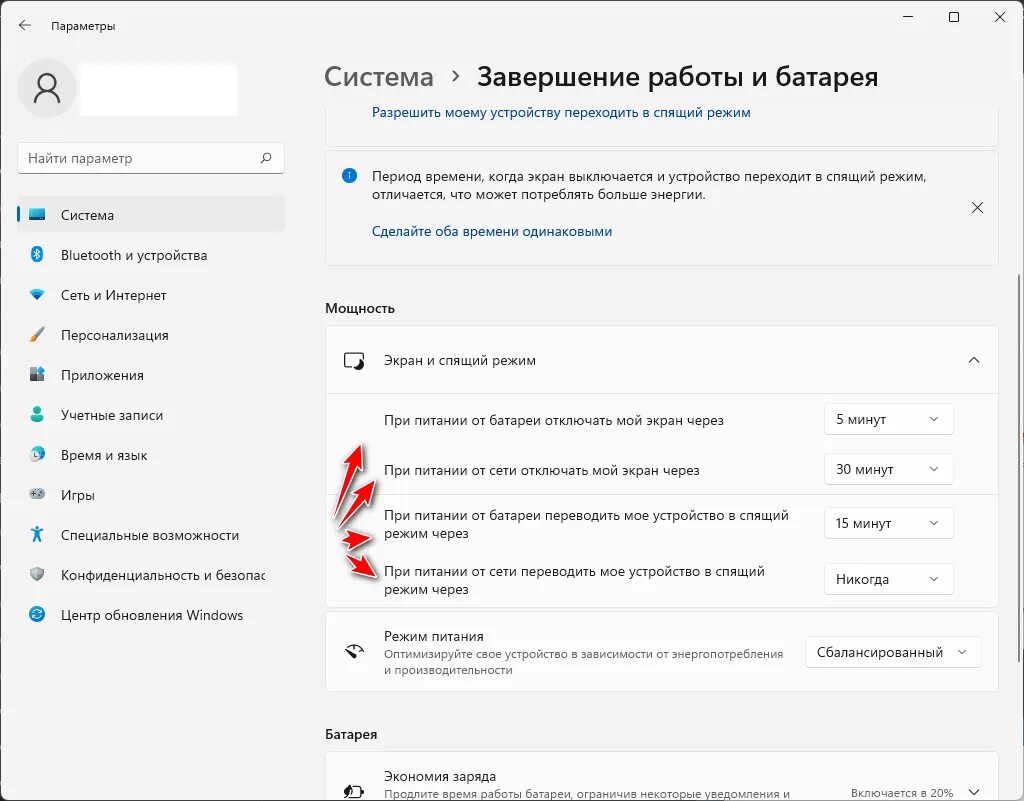1024x801 pixels.
Task: Maximize the Параметры window
Action: point(953,17)
